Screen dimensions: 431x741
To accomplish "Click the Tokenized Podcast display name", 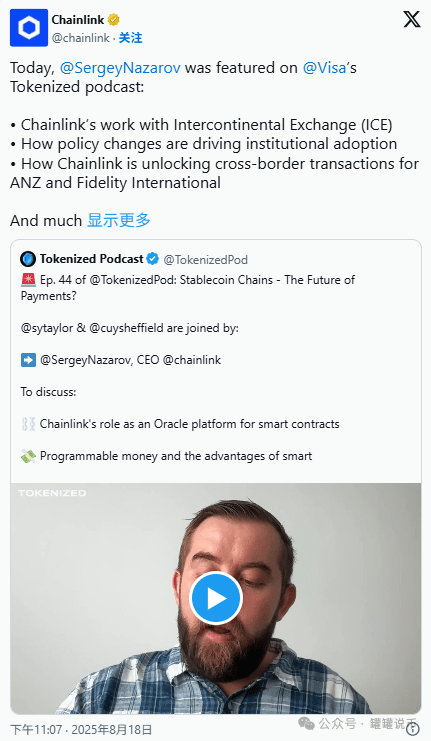I will click(91, 259).
